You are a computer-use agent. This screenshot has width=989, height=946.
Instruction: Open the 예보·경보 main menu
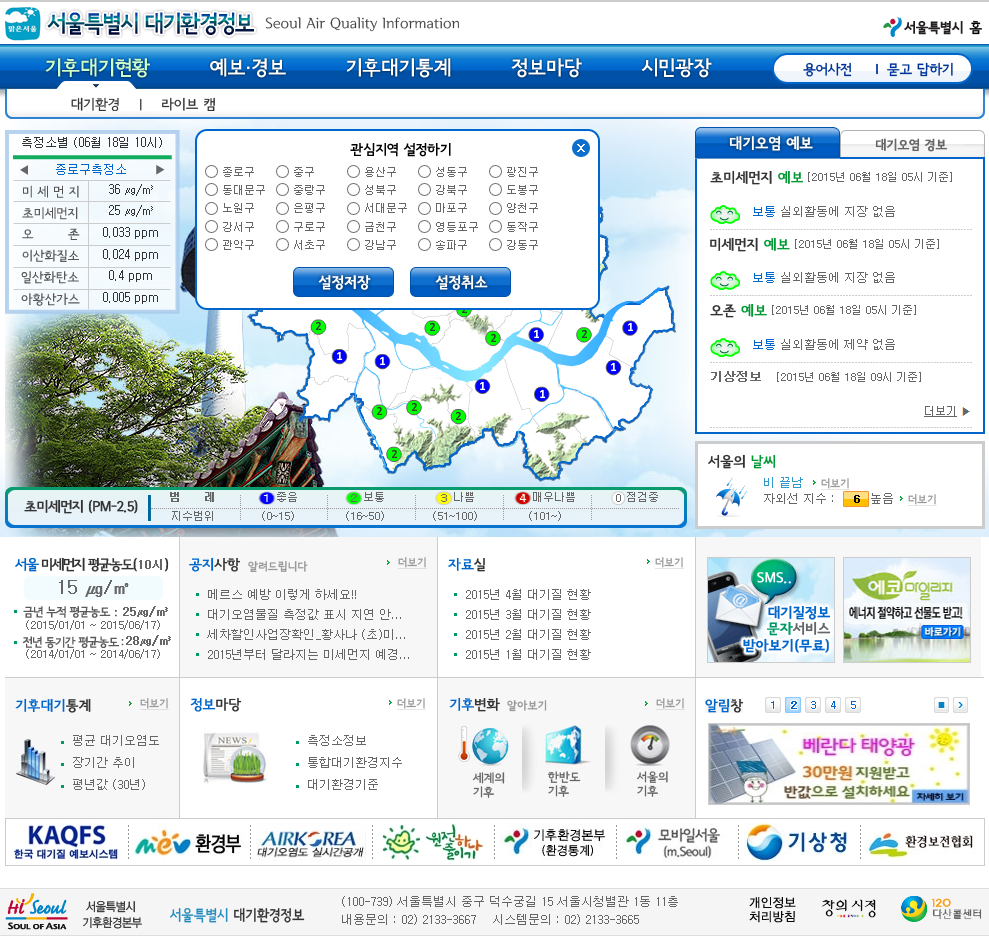247,68
